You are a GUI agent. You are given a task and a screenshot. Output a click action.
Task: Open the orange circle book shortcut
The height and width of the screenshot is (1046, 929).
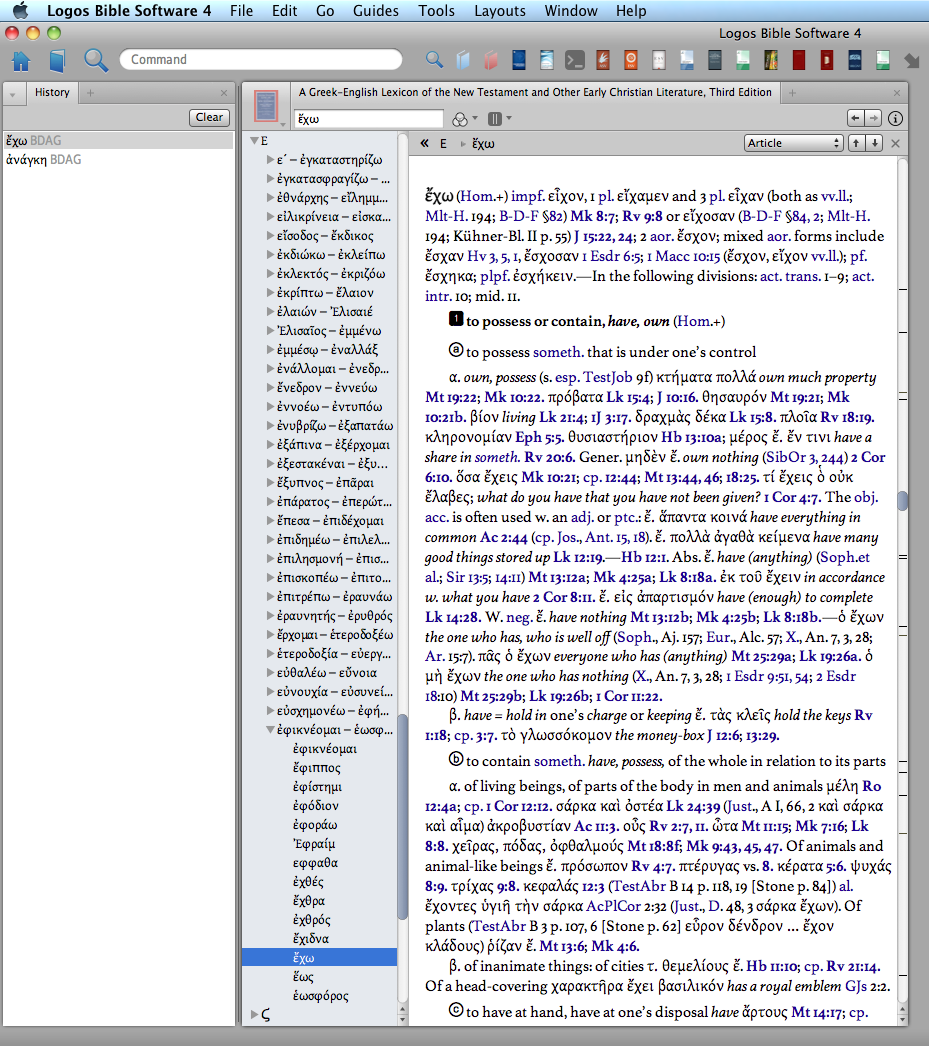point(631,60)
